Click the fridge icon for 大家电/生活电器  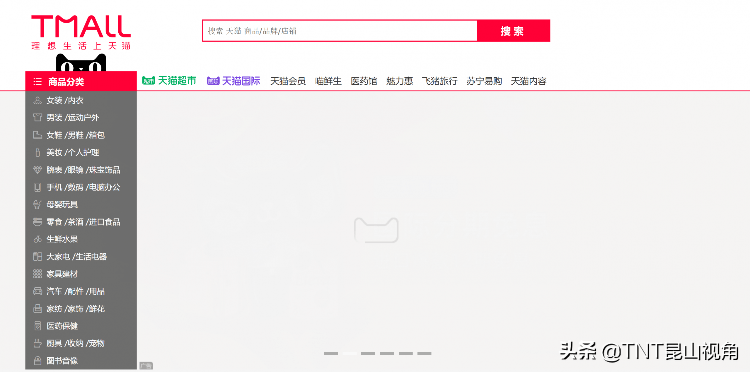coord(37,257)
